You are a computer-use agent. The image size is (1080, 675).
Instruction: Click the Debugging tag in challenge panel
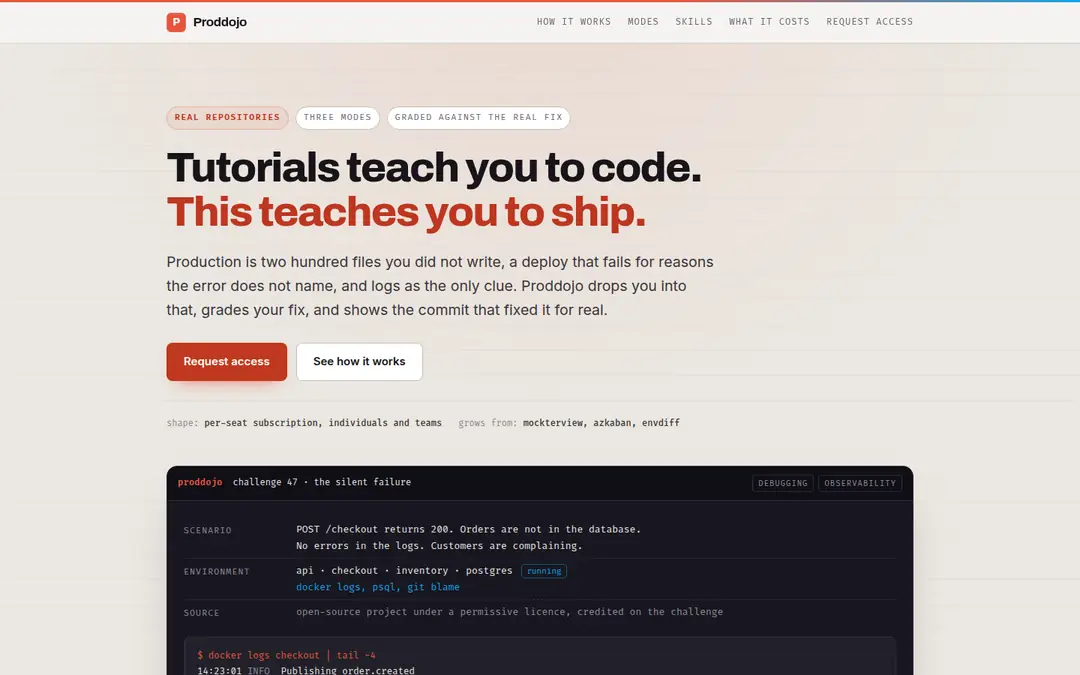tap(782, 484)
